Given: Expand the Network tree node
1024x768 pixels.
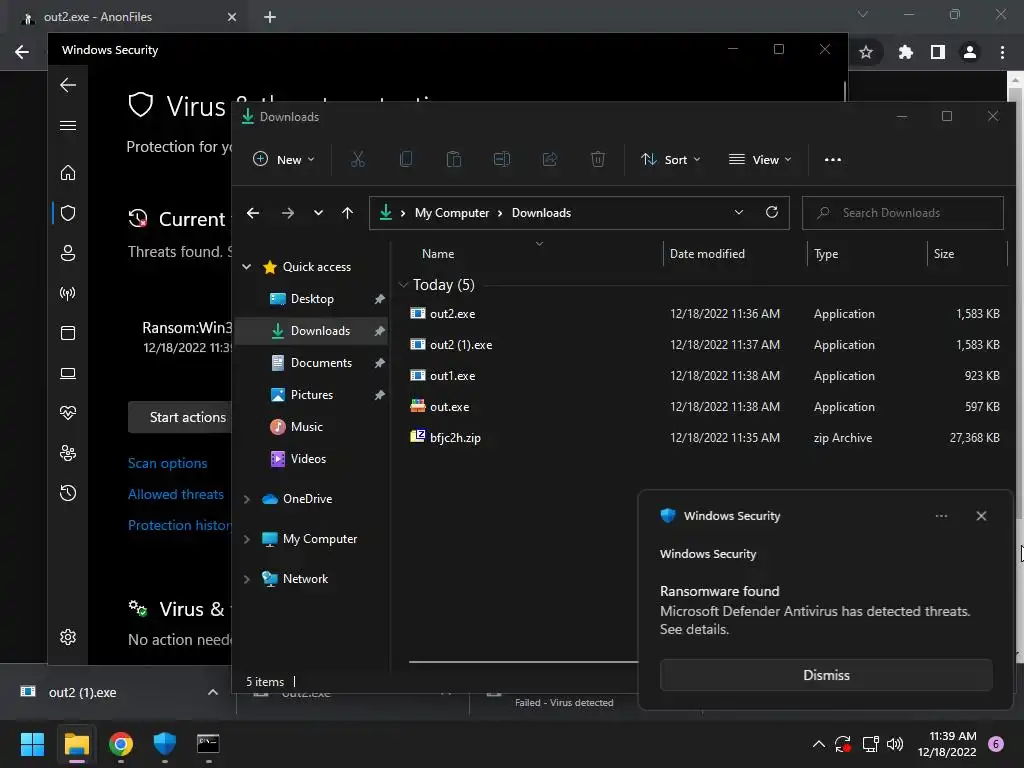Looking at the screenshot, I should [247, 579].
